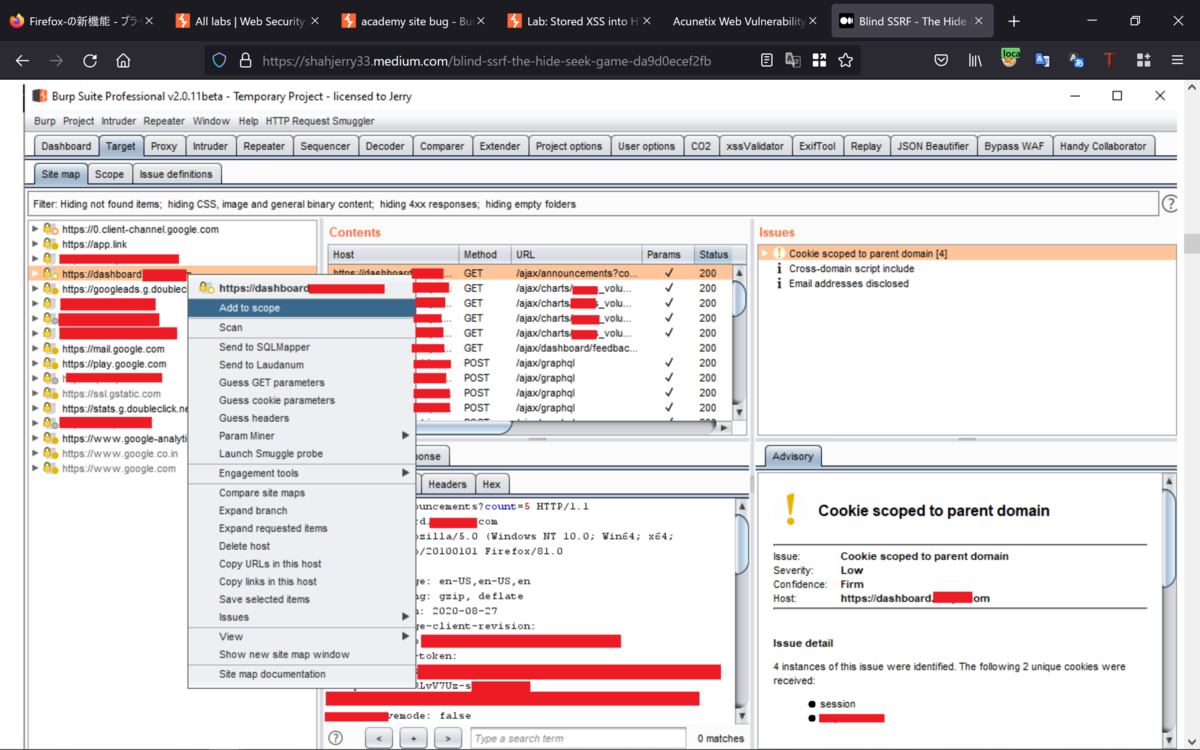Expand https://ssl.gstatic.com tree node
The height and width of the screenshot is (750, 1200).
(x=35, y=394)
